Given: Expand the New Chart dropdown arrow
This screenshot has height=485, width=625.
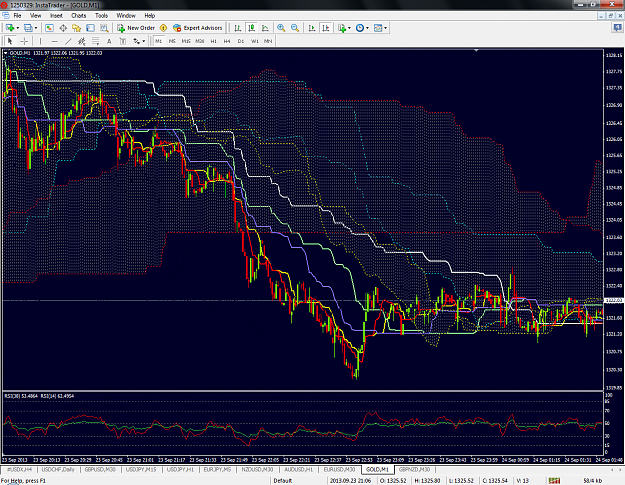Looking at the screenshot, I should point(18,28).
